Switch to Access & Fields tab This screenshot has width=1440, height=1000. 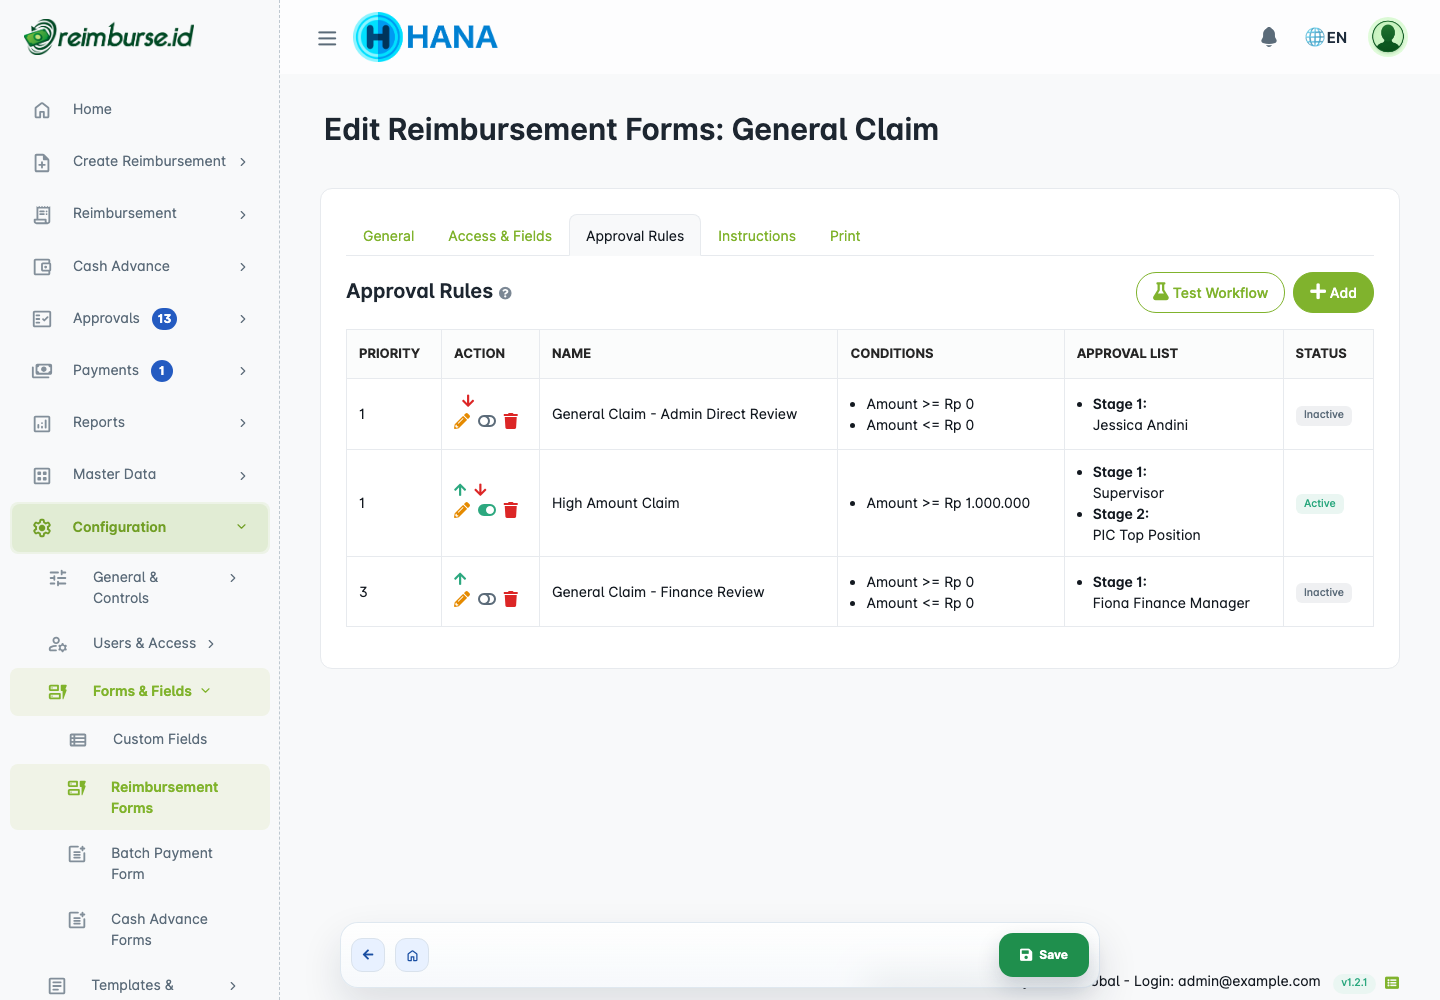click(500, 236)
